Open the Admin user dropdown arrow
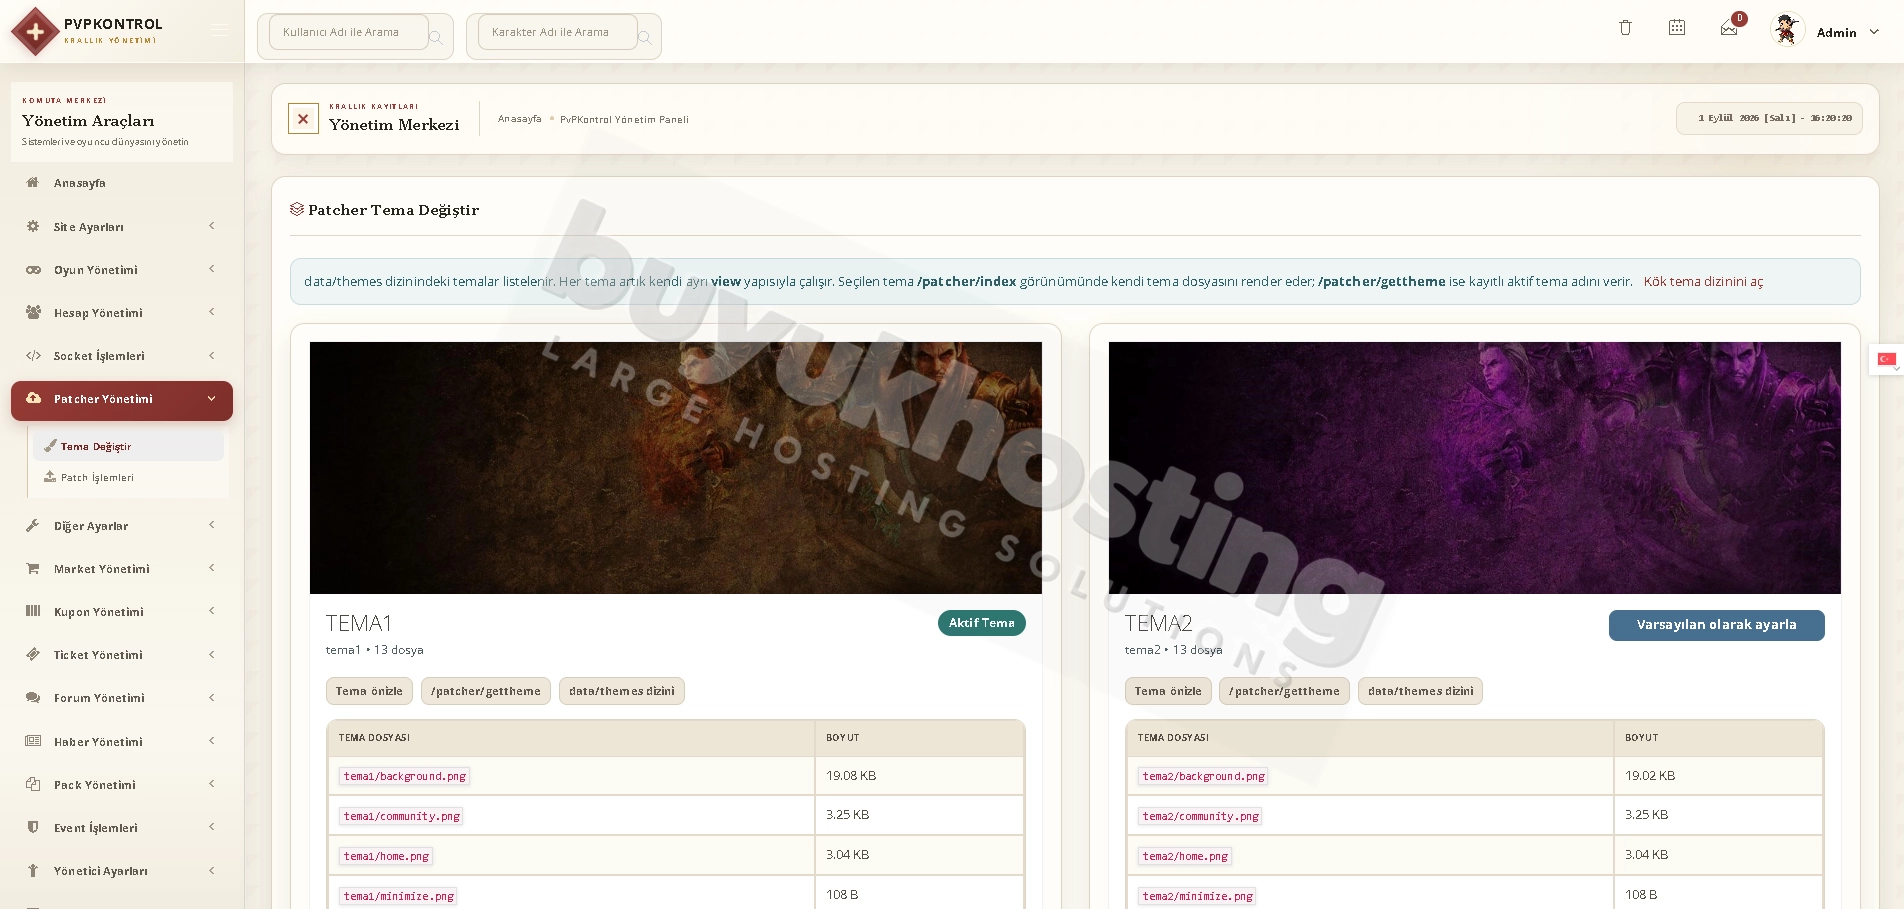Viewport: 1904px width, 909px height. [x=1874, y=32]
